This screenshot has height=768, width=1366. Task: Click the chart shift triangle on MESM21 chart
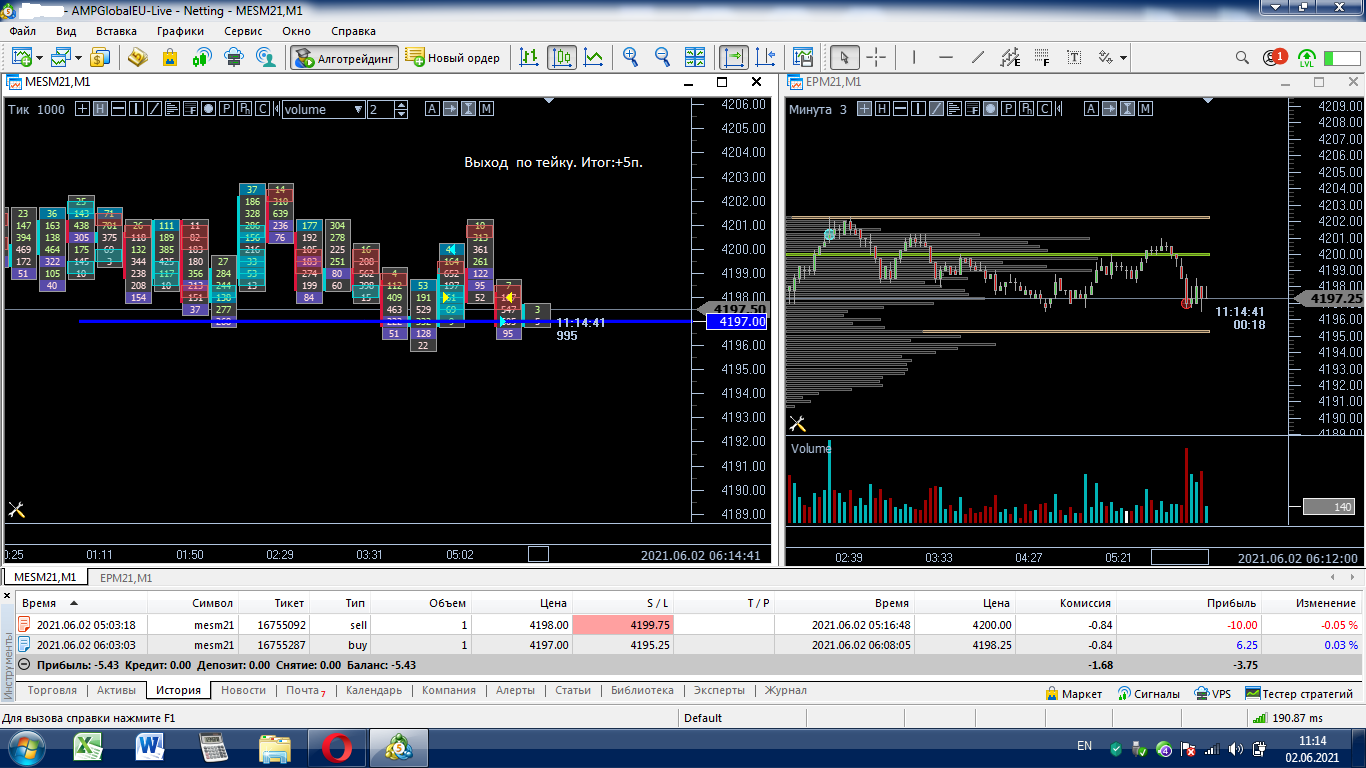tap(549, 100)
